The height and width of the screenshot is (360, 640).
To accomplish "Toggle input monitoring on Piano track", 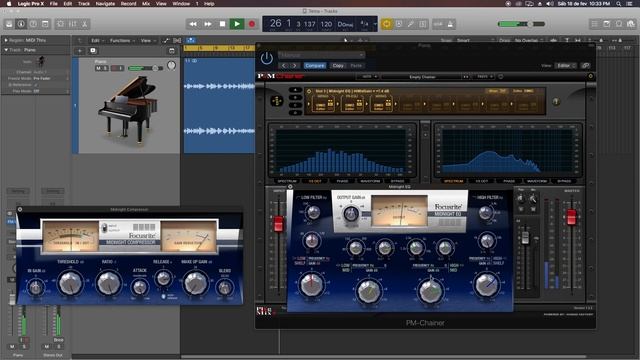I will coord(121,68).
